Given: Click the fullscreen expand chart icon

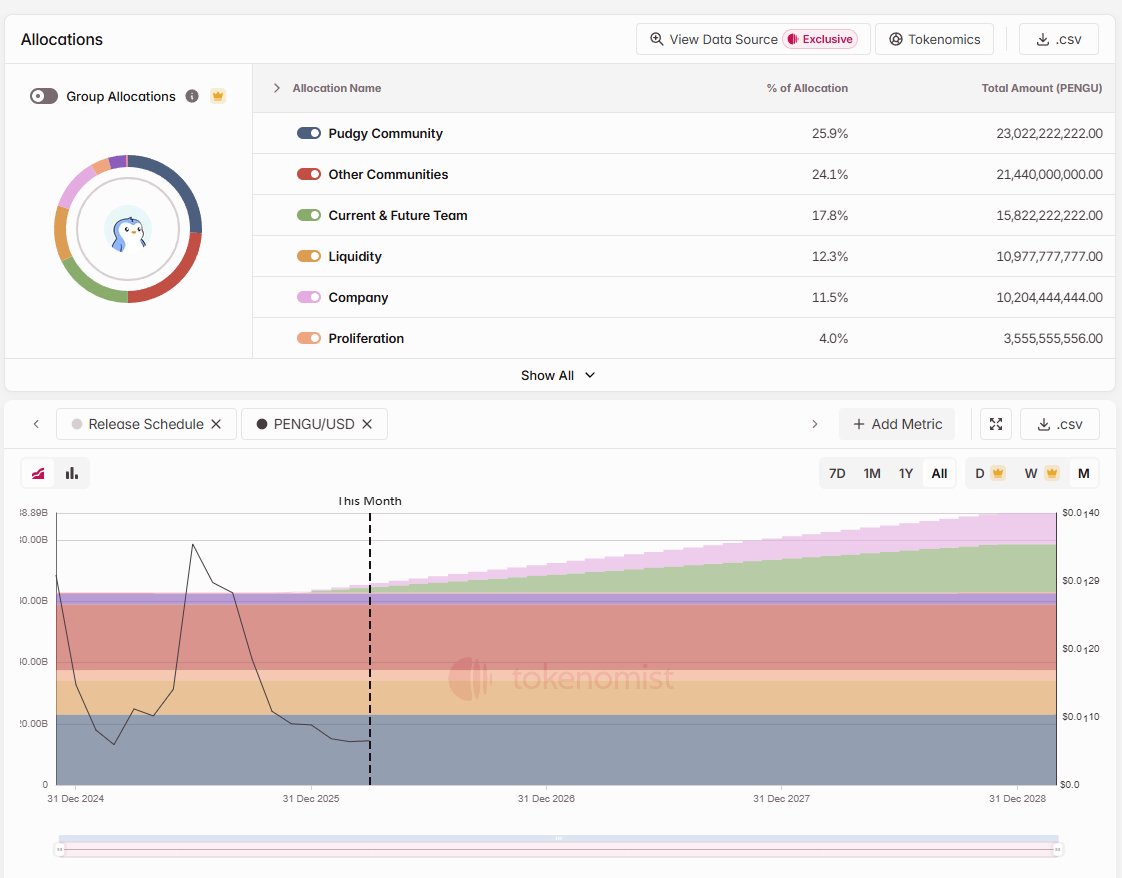Looking at the screenshot, I should [x=996, y=424].
